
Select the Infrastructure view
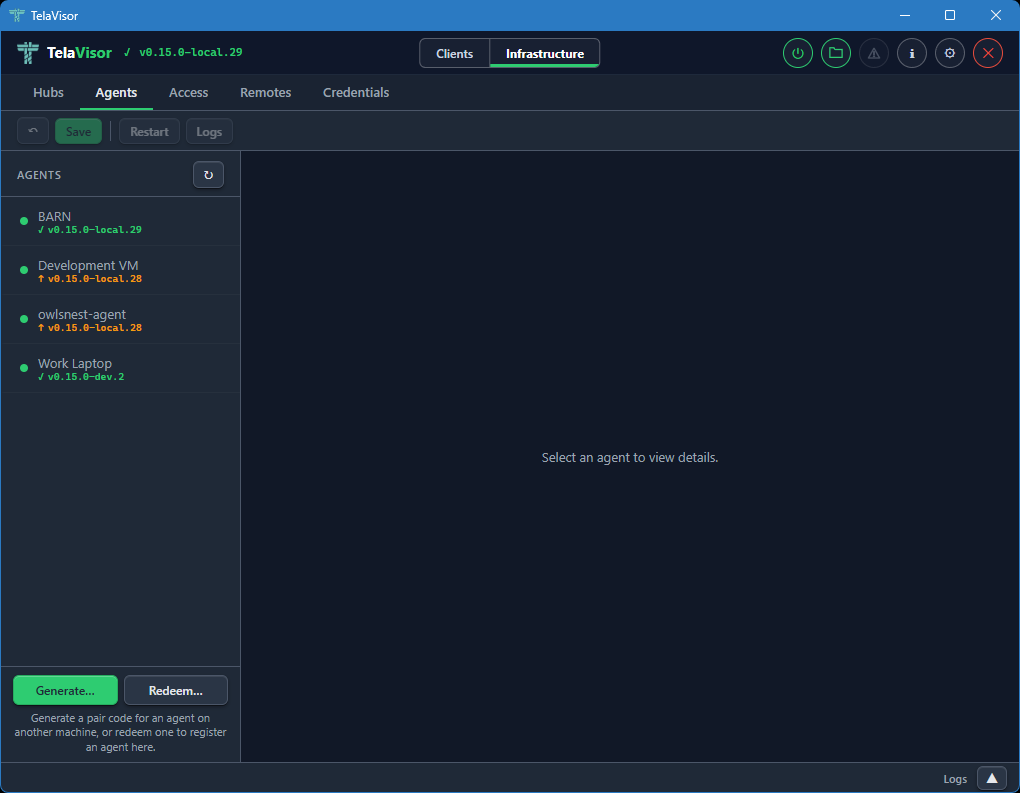click(x=544, y=53)
